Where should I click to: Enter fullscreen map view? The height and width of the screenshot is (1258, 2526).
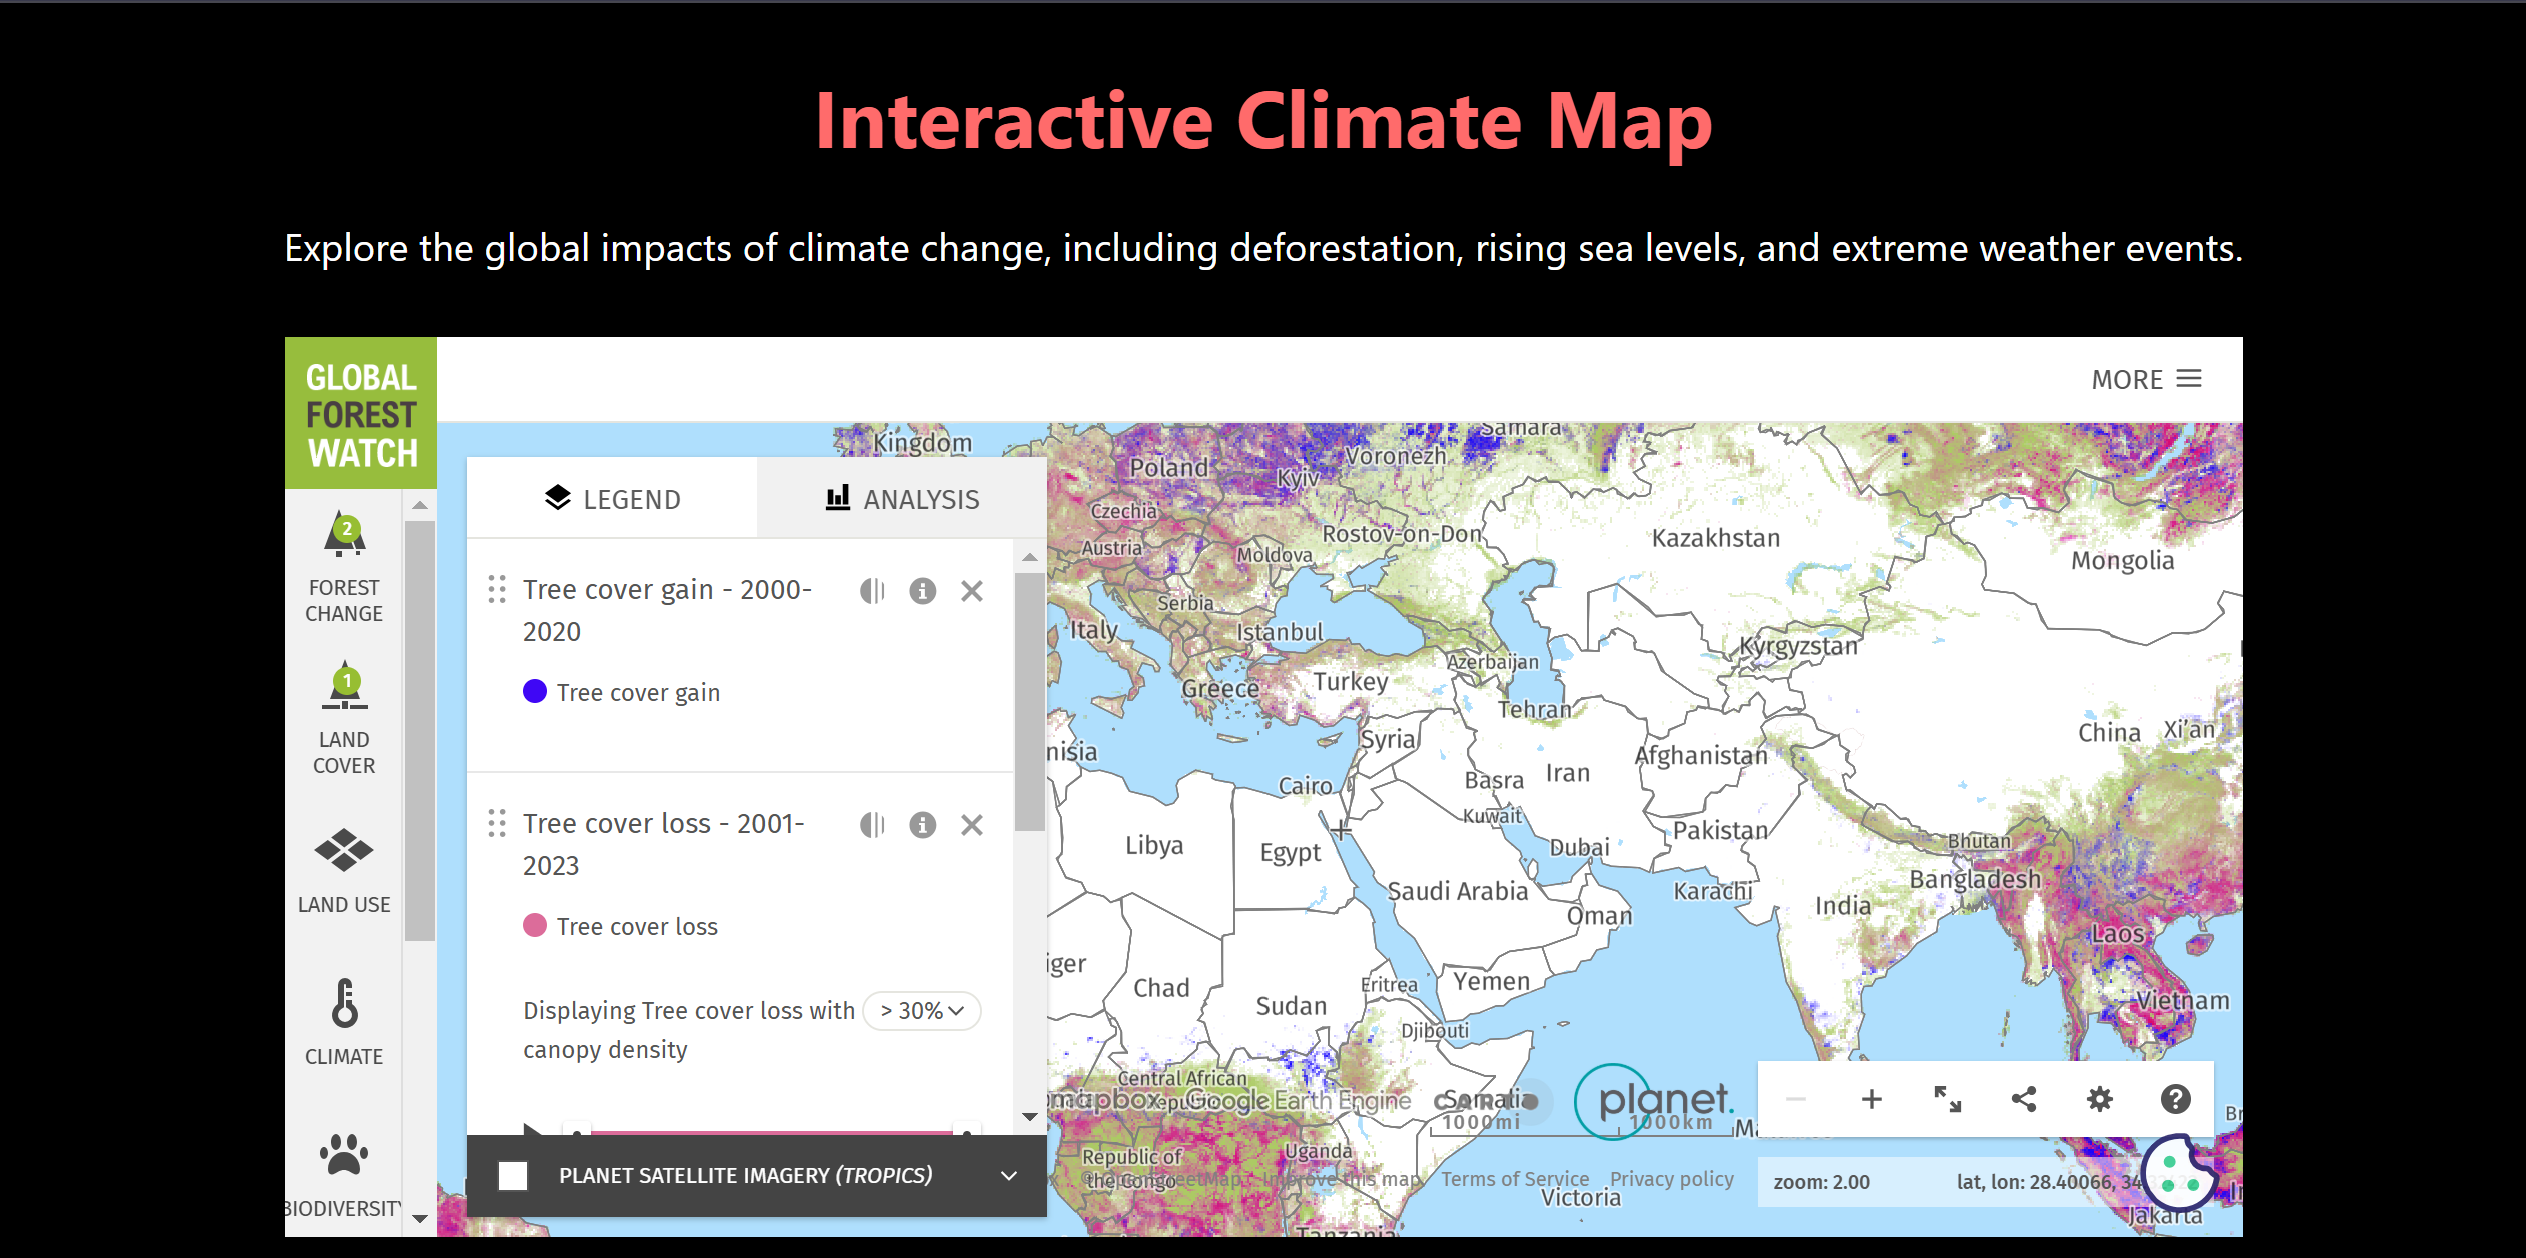pyautogui.click(x=1947, y=1100)
